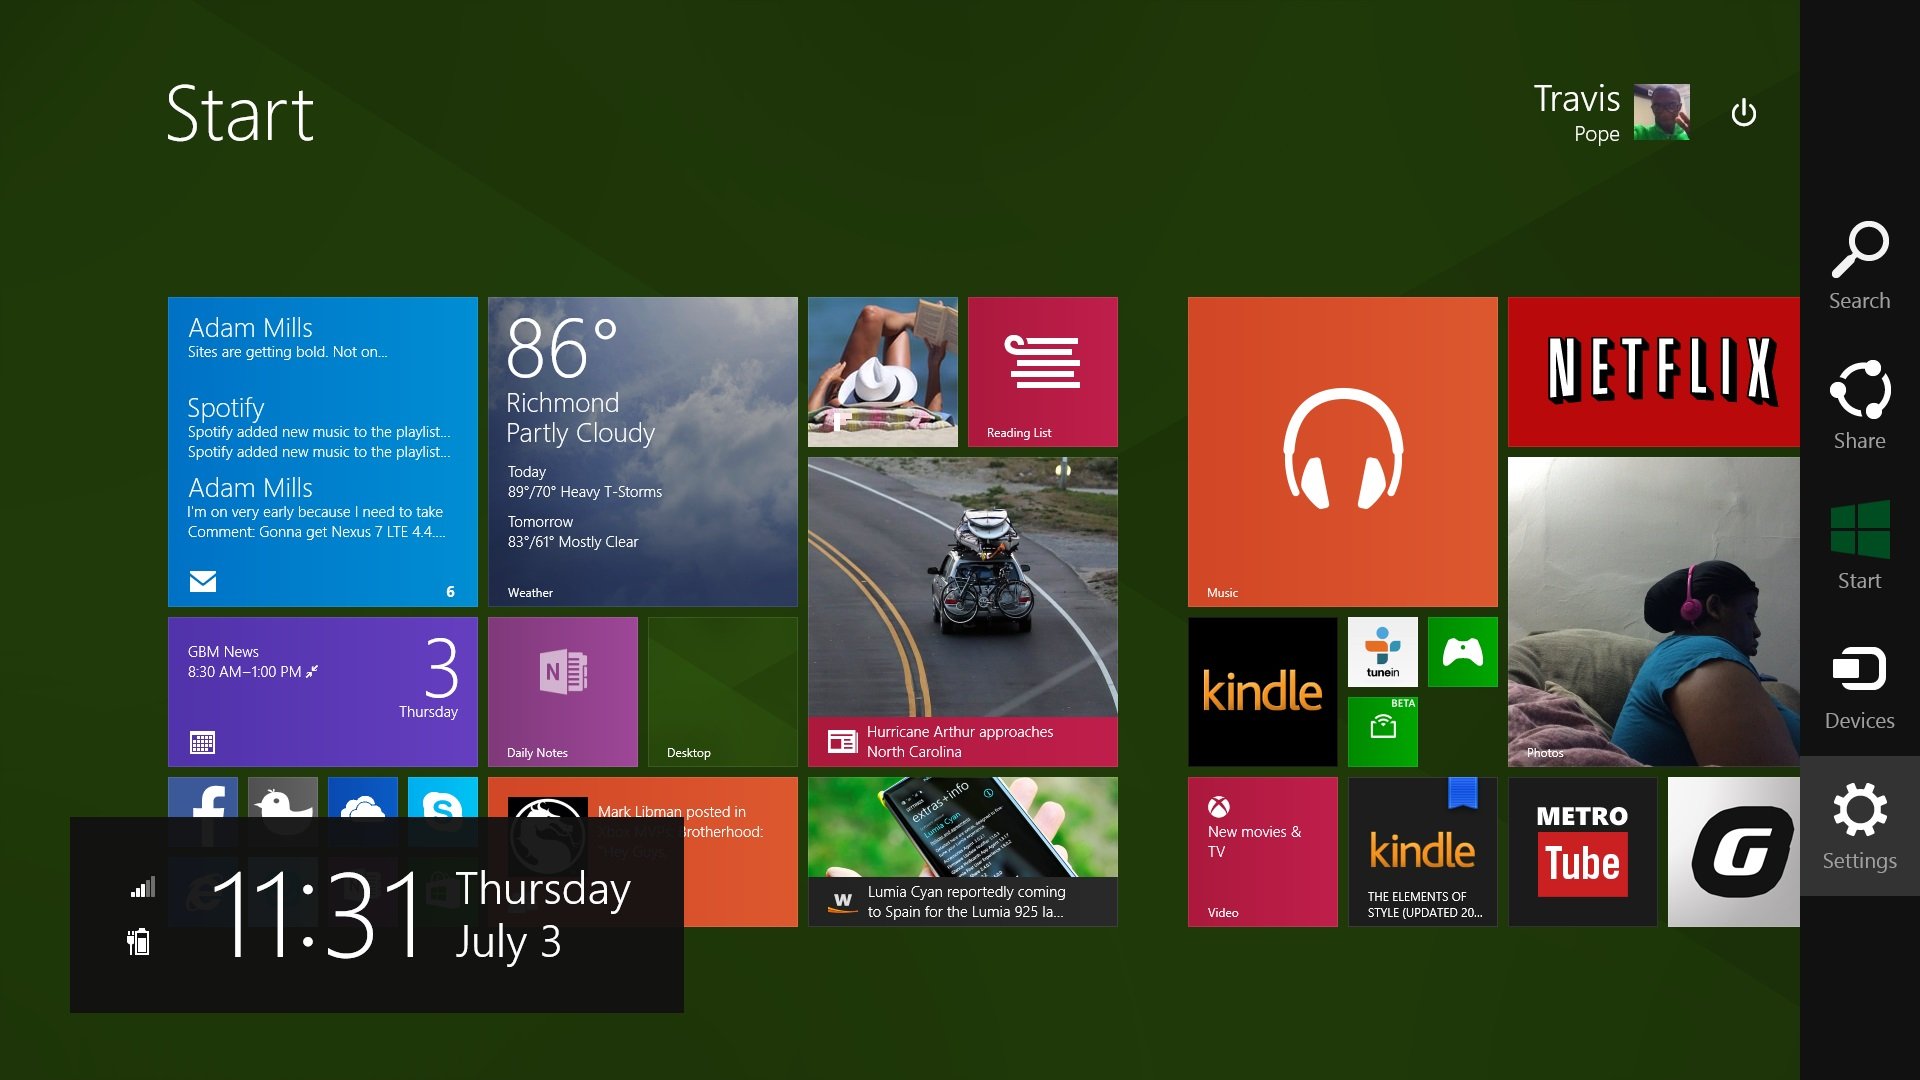Open the Hurricane Arthur news tile
This screenshot has width=1920, height=1080.
pos(963,612)
